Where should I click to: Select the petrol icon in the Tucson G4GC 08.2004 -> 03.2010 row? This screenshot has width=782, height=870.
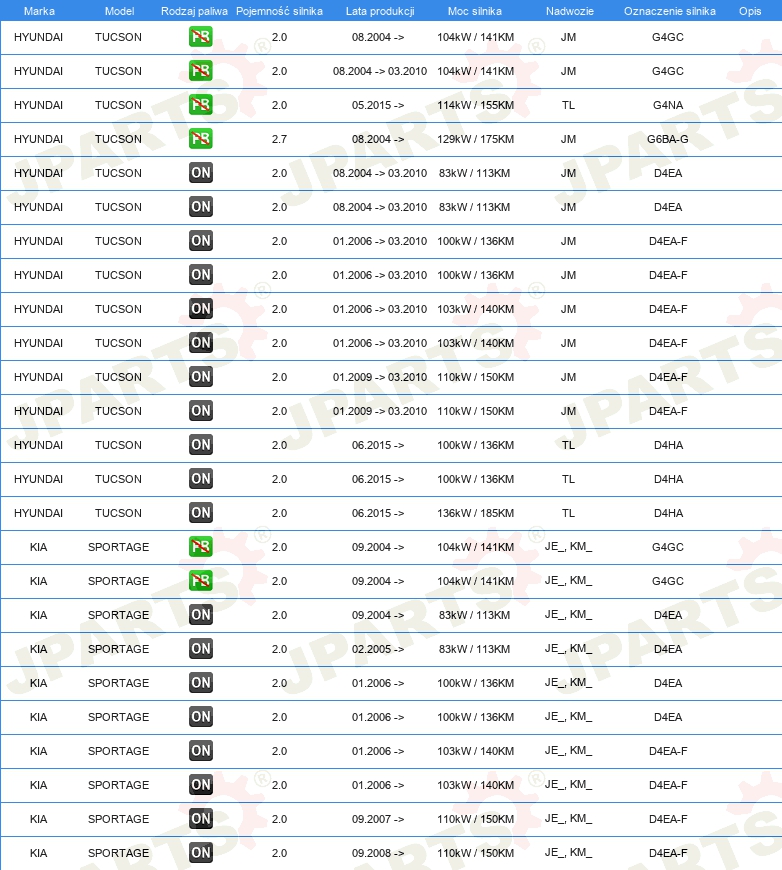tap(200, 71)
